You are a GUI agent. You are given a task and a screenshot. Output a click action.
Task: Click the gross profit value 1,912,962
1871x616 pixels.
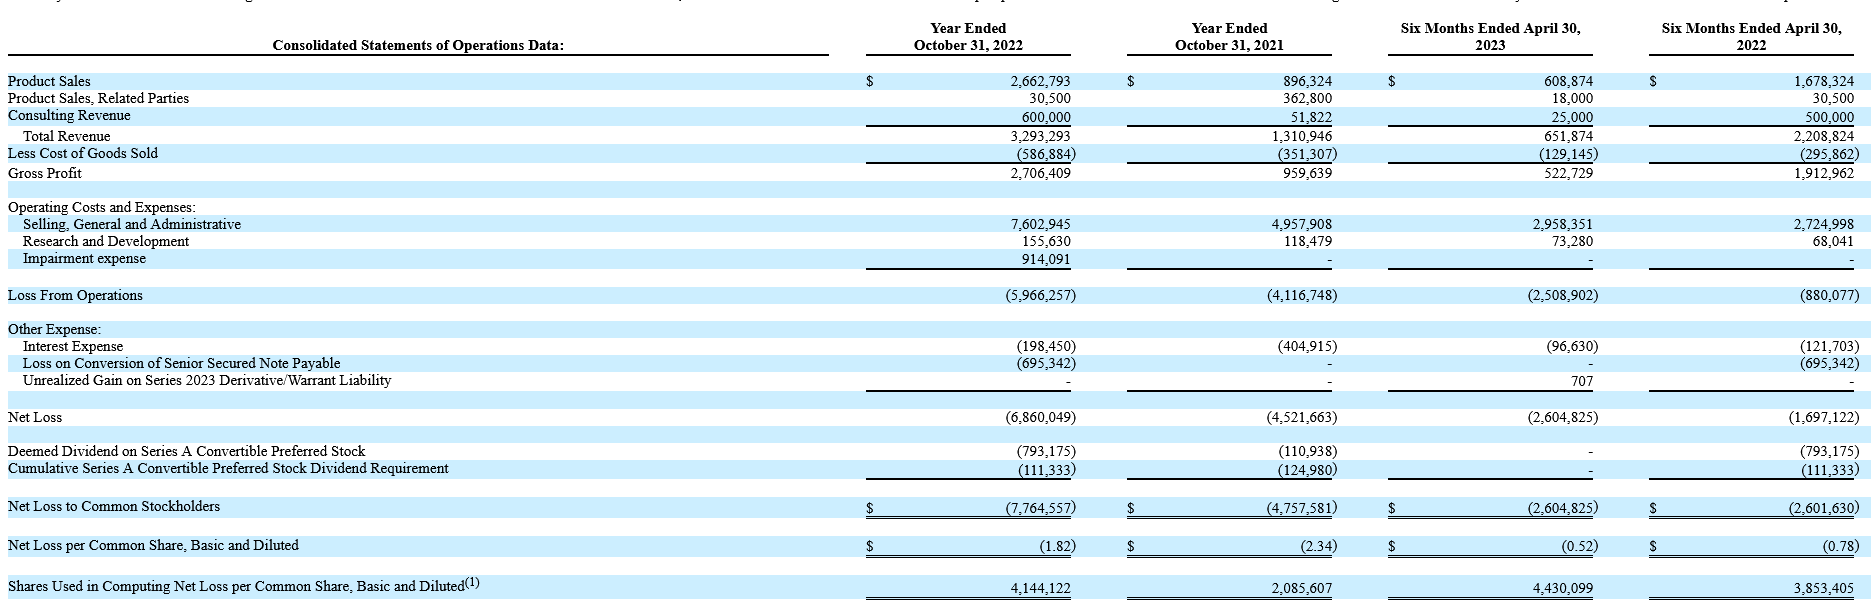(1824, 173)
